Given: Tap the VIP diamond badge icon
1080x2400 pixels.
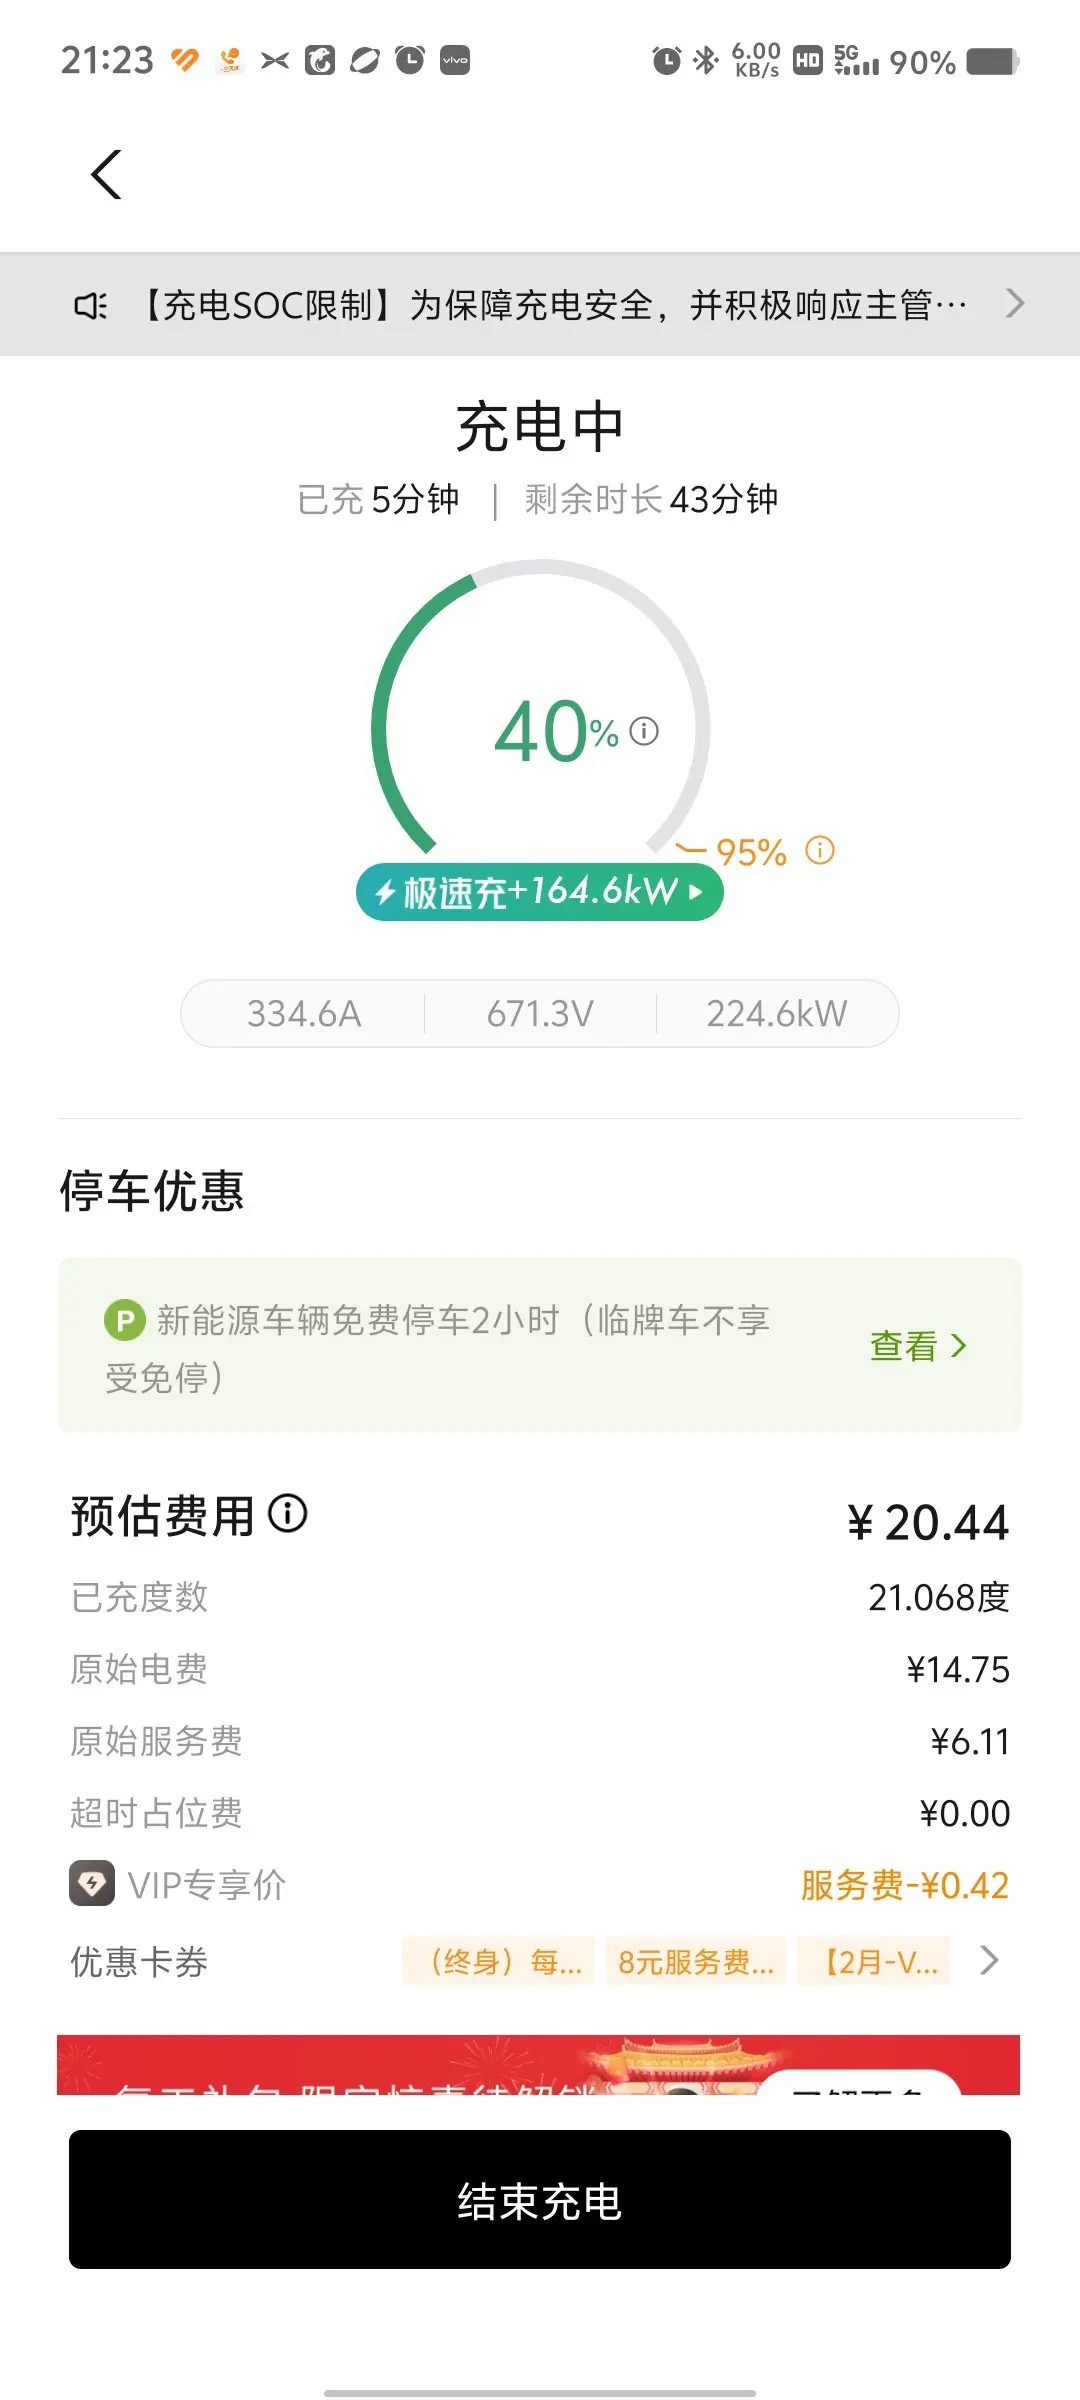Looking at the screenshot, I should [x=92, y=1885].
